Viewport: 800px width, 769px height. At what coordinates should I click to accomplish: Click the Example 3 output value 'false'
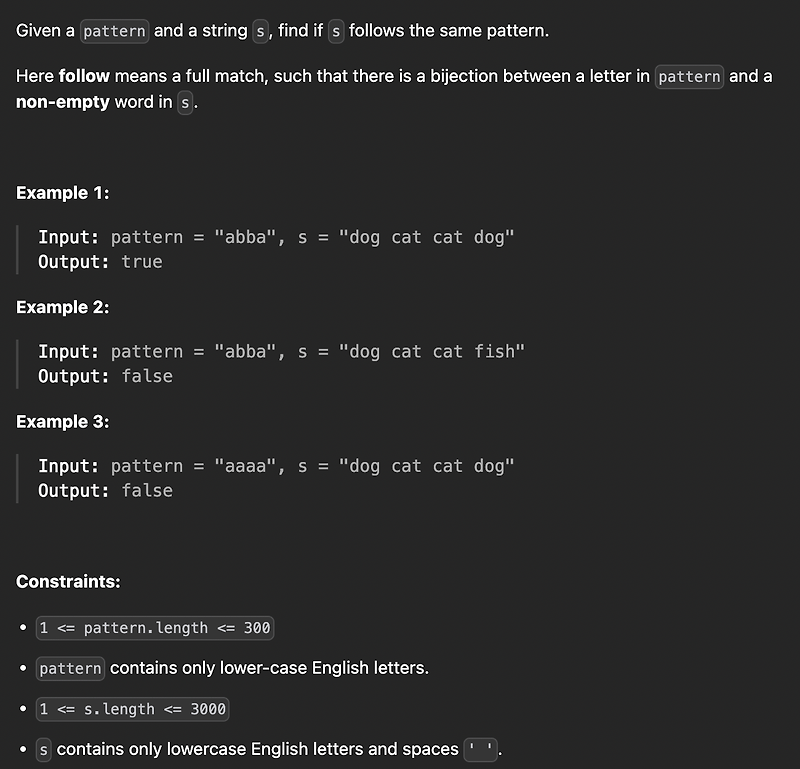[x=147, y=490]
